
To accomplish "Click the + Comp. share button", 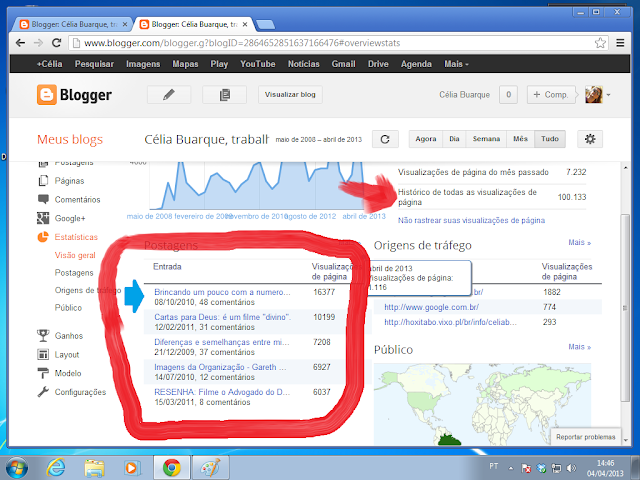I will (551, 95).
